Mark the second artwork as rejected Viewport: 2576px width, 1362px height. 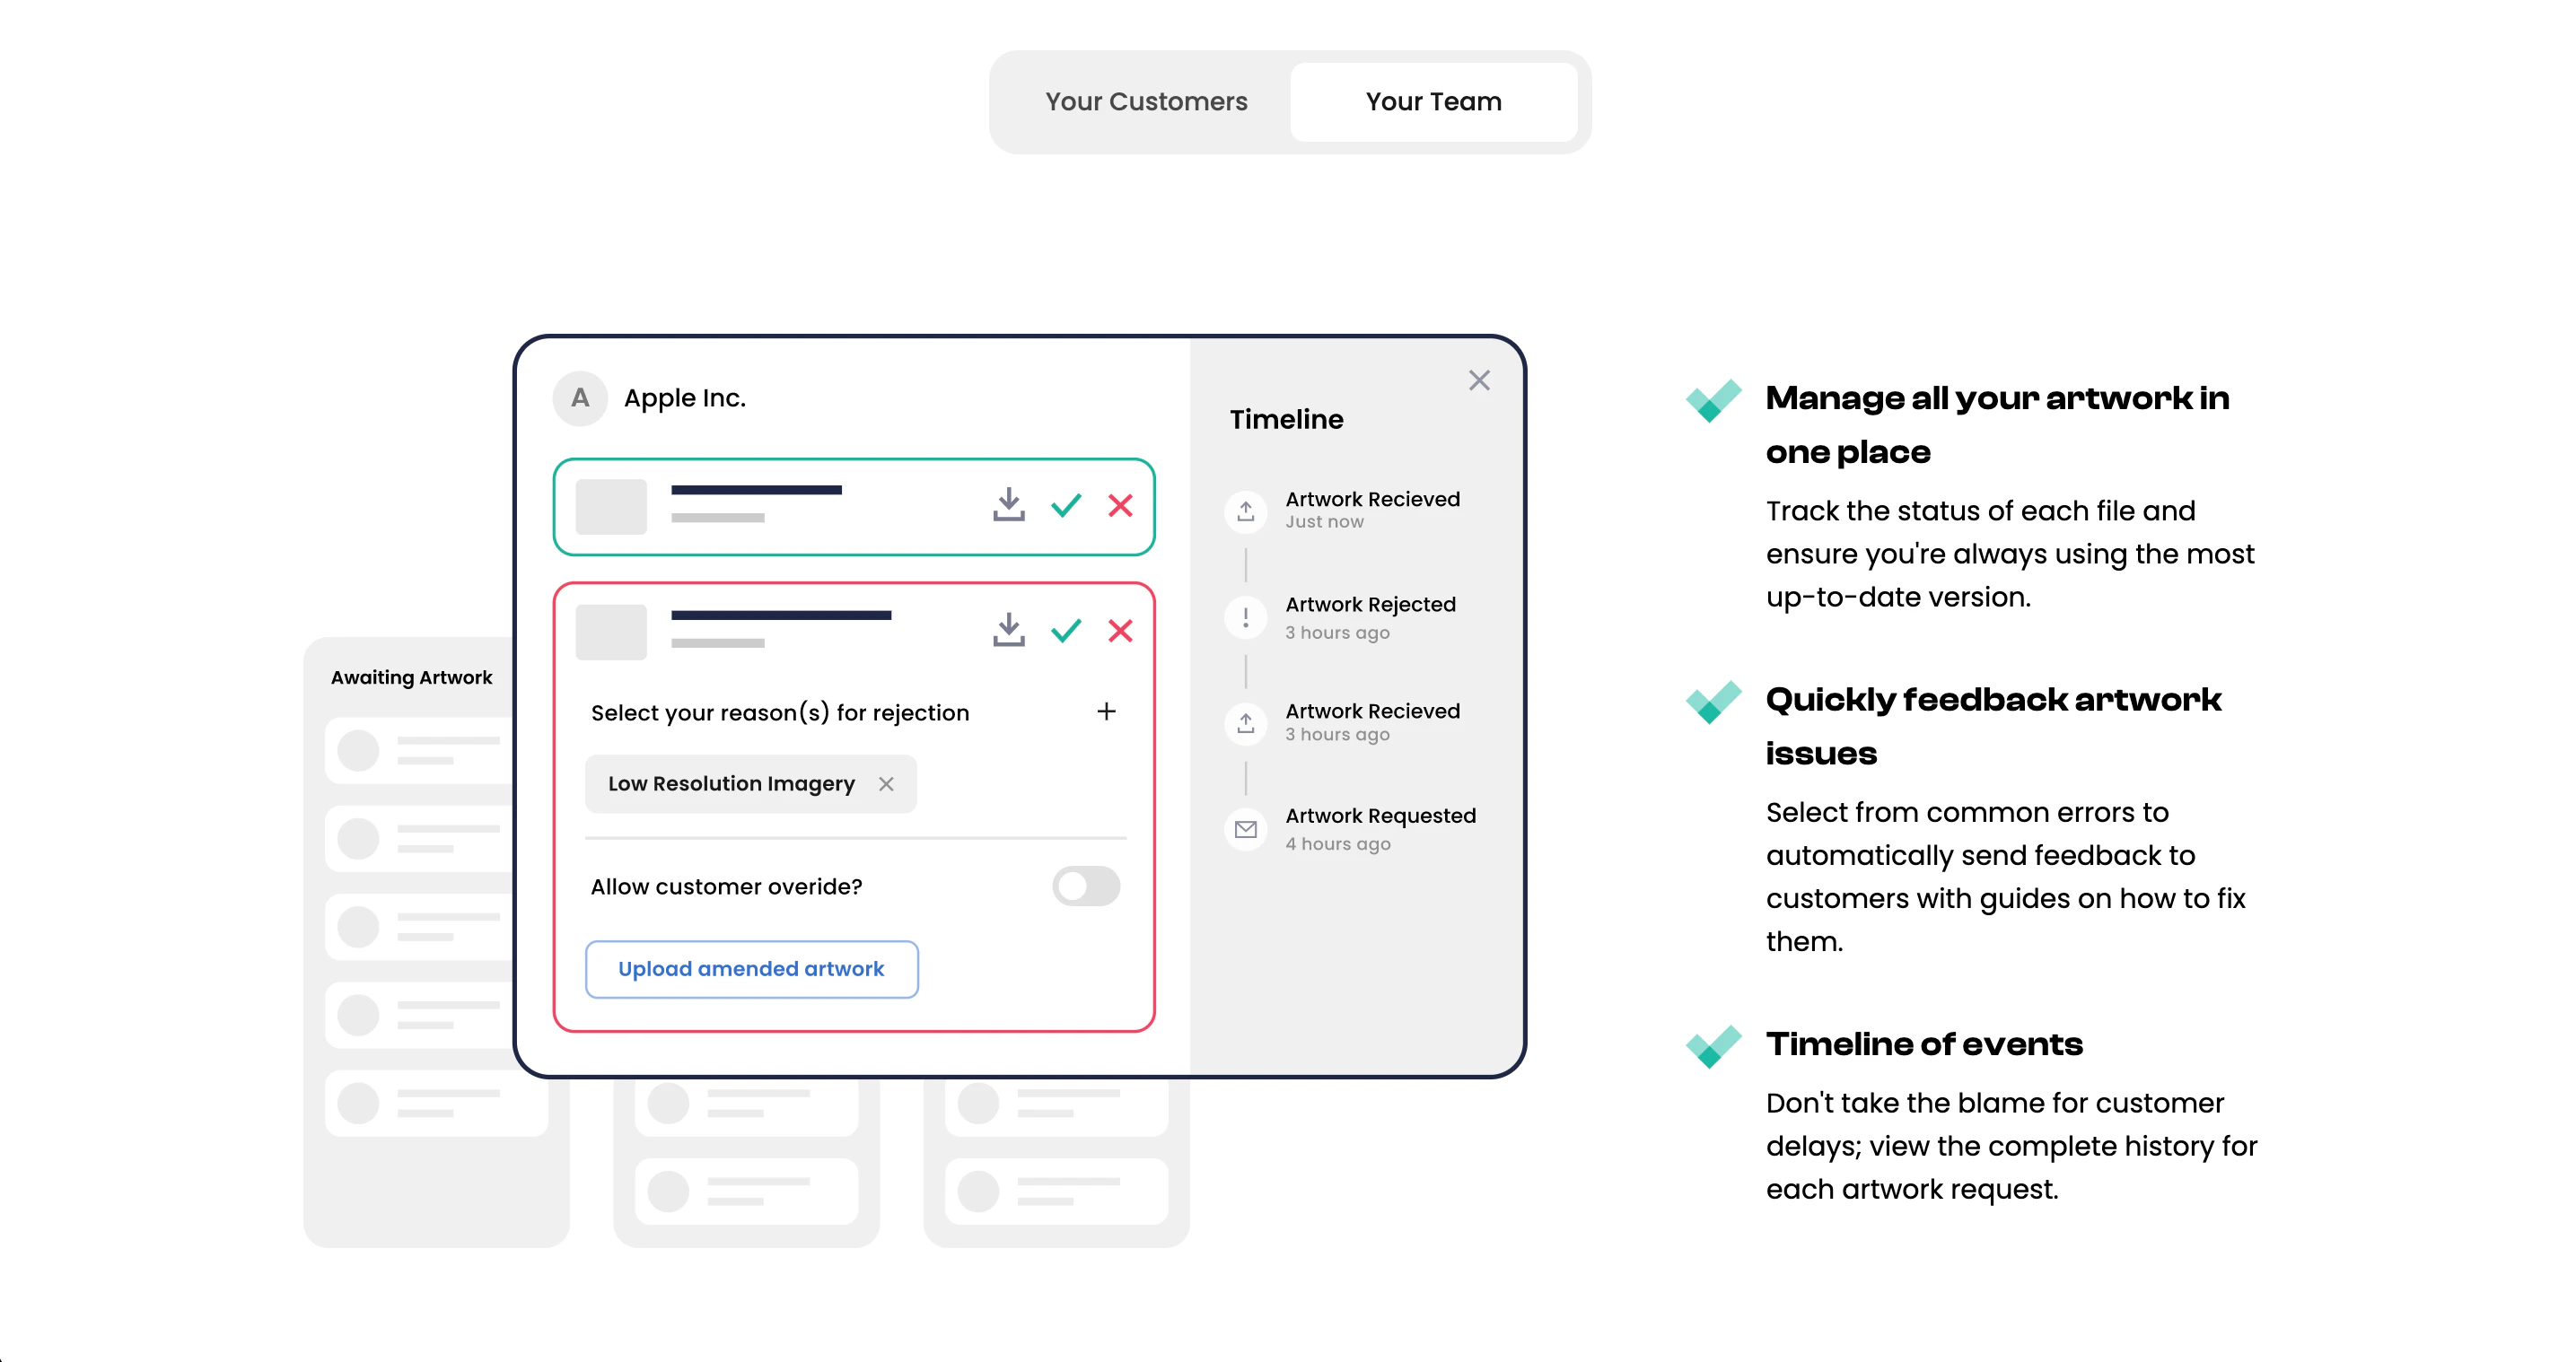coord(1121,631)
